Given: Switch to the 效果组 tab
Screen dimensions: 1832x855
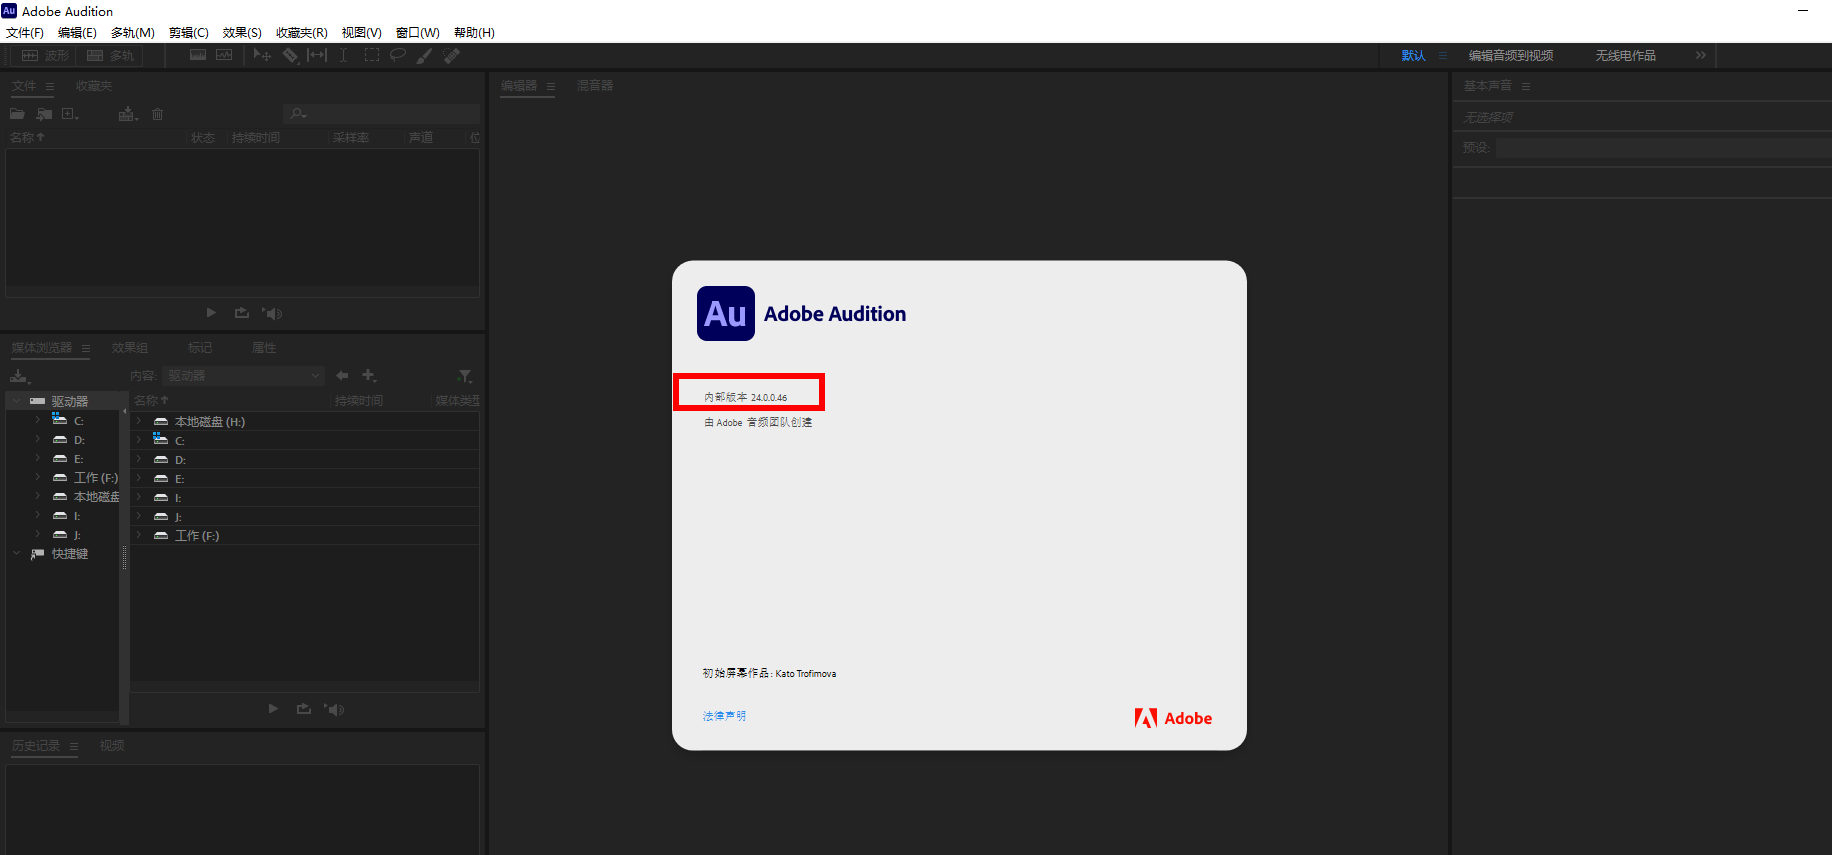Looking at the screenshot, I should (x=130, y=348).
